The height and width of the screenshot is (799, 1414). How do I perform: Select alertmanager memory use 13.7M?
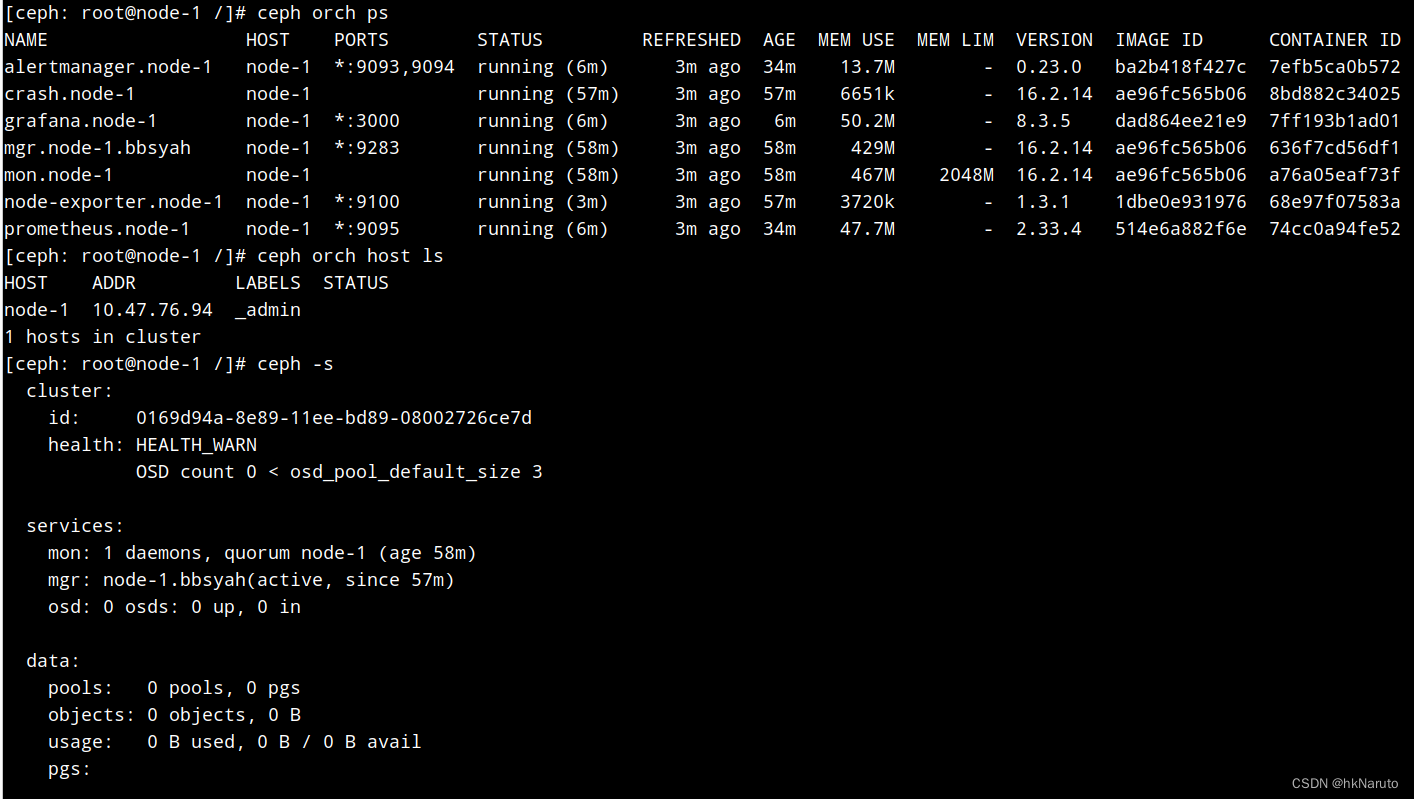click(867, 67)
